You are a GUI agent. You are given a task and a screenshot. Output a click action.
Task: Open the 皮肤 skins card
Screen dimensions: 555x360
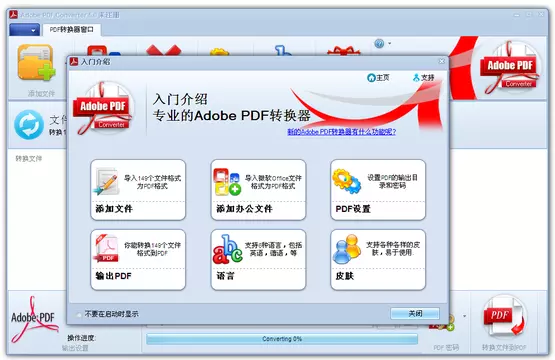click(378, 260)
